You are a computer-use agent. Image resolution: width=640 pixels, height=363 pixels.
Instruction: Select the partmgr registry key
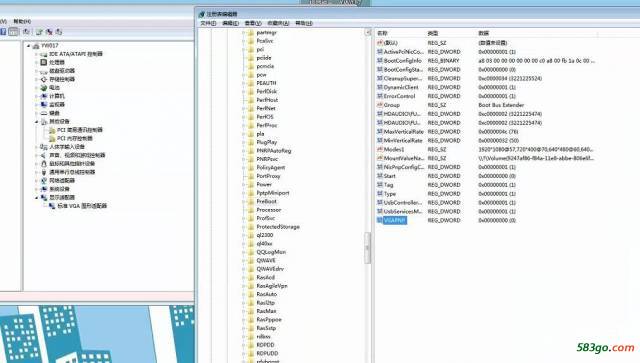267,32
